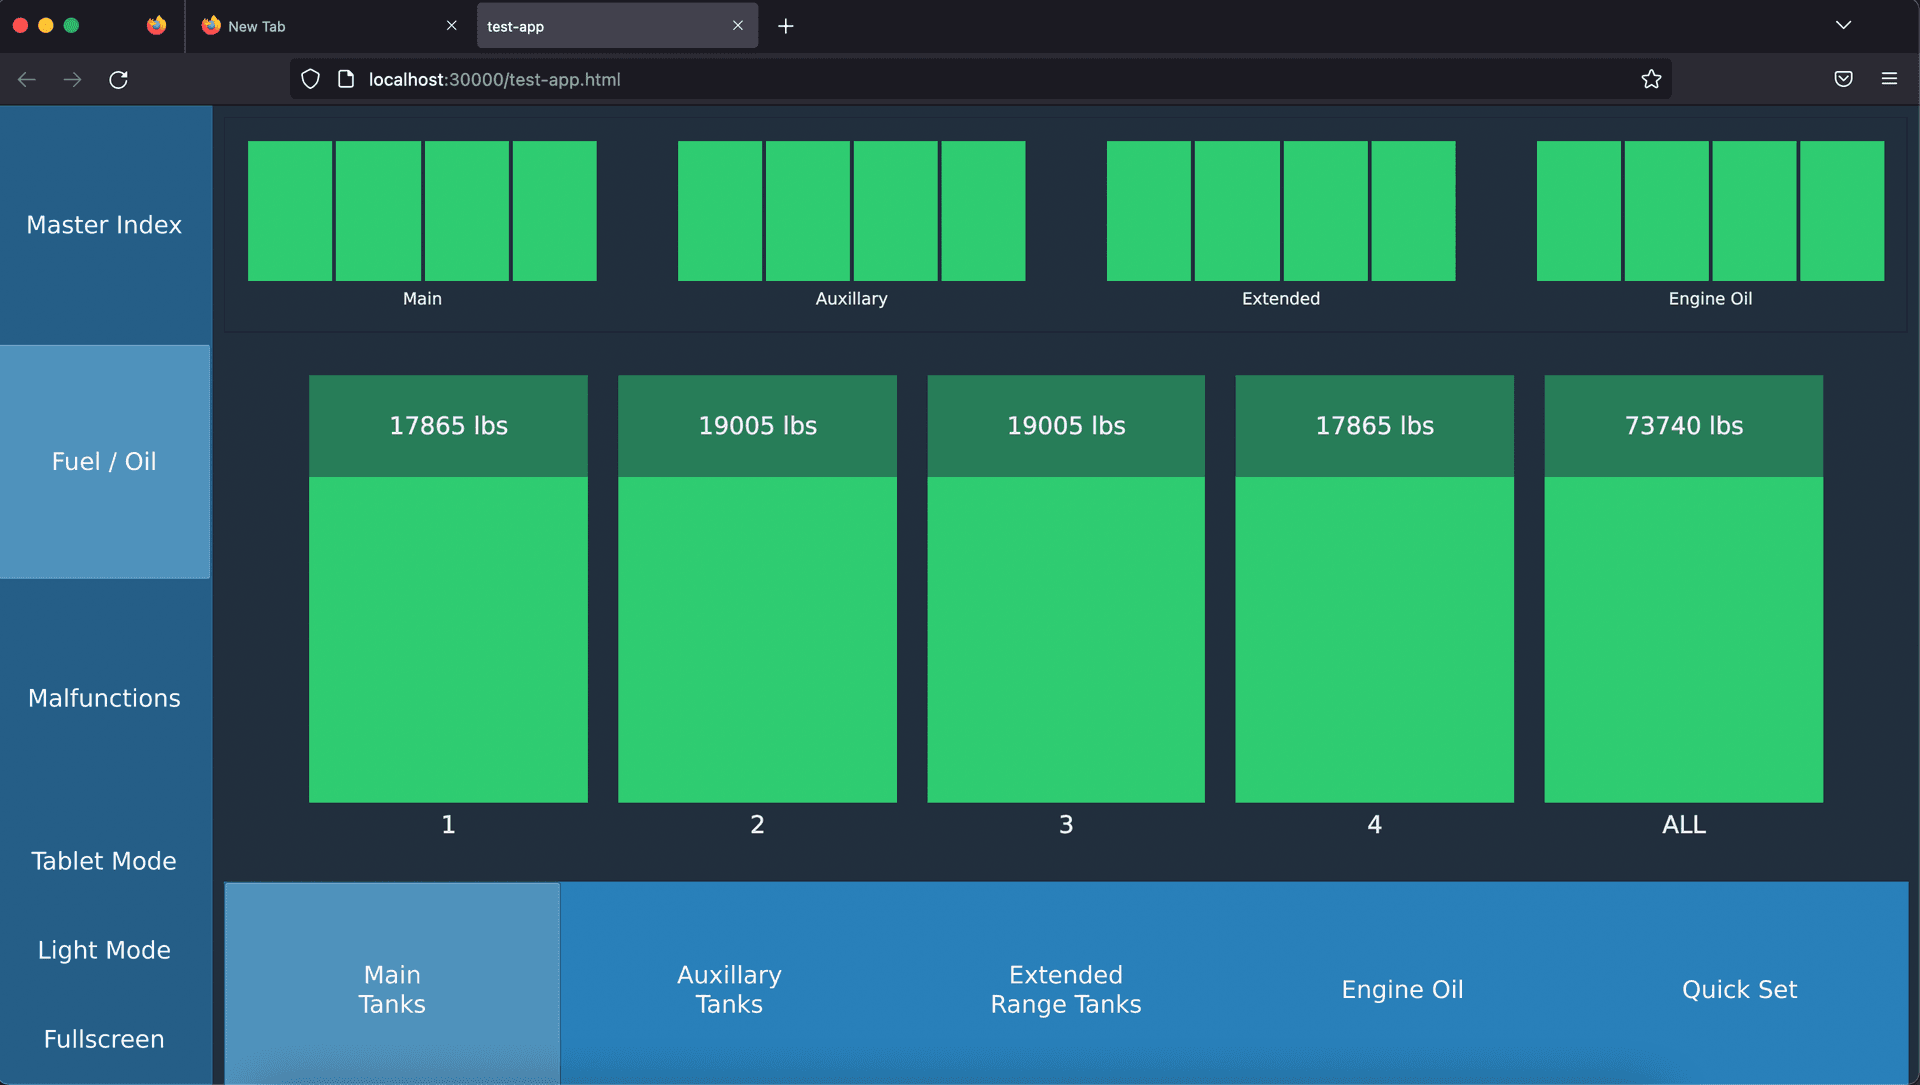Image resolution: width=1920 pixels, height=1085 pixels.
Task: Adjust the ALL tanks fuel level bar
Action: pos(1683,638)
